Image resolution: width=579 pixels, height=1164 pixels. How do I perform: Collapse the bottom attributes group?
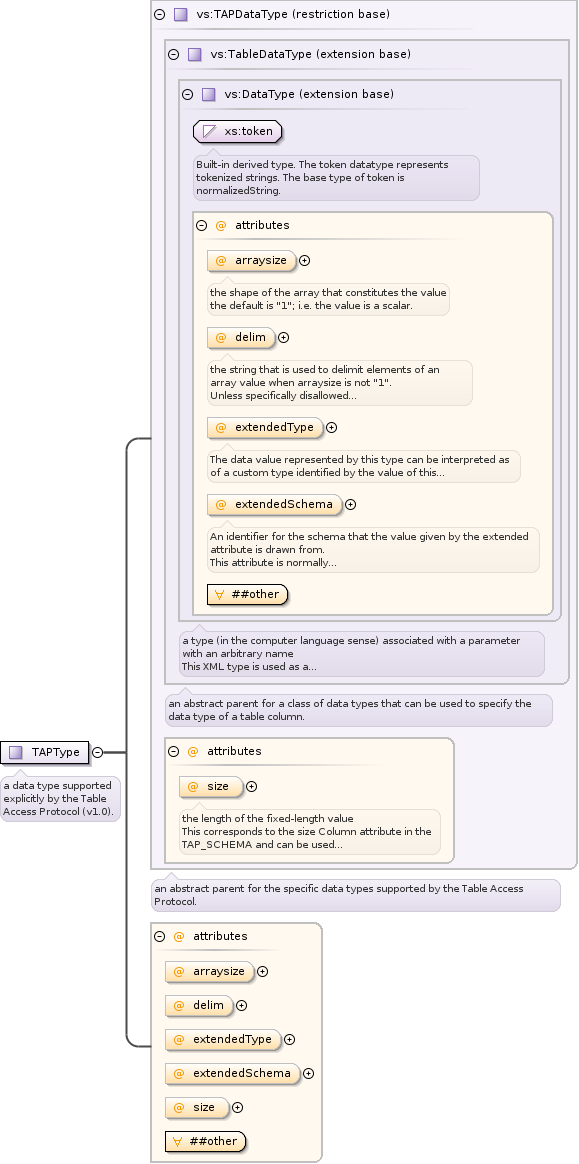[x=160, y=936]
